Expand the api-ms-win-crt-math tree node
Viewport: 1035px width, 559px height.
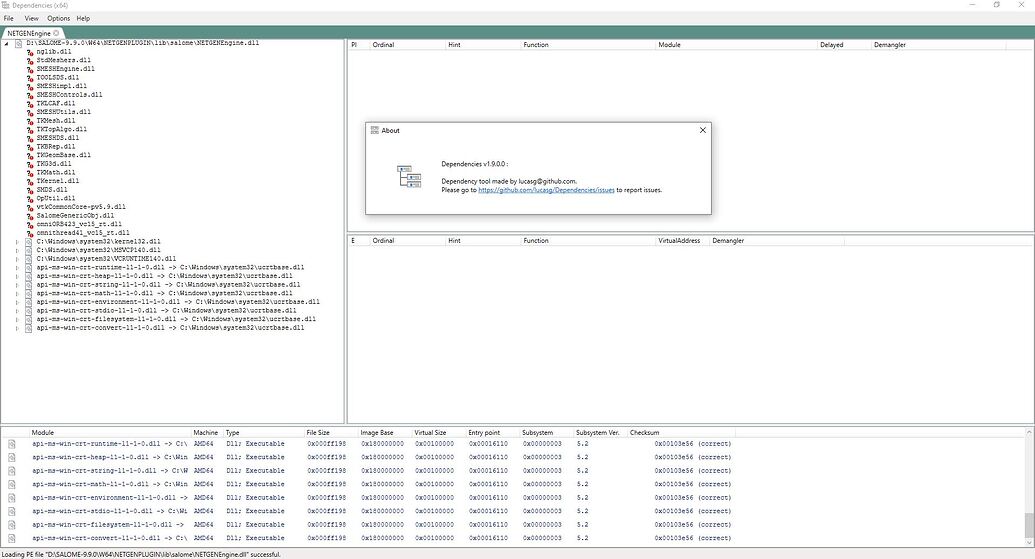[17, 294]
